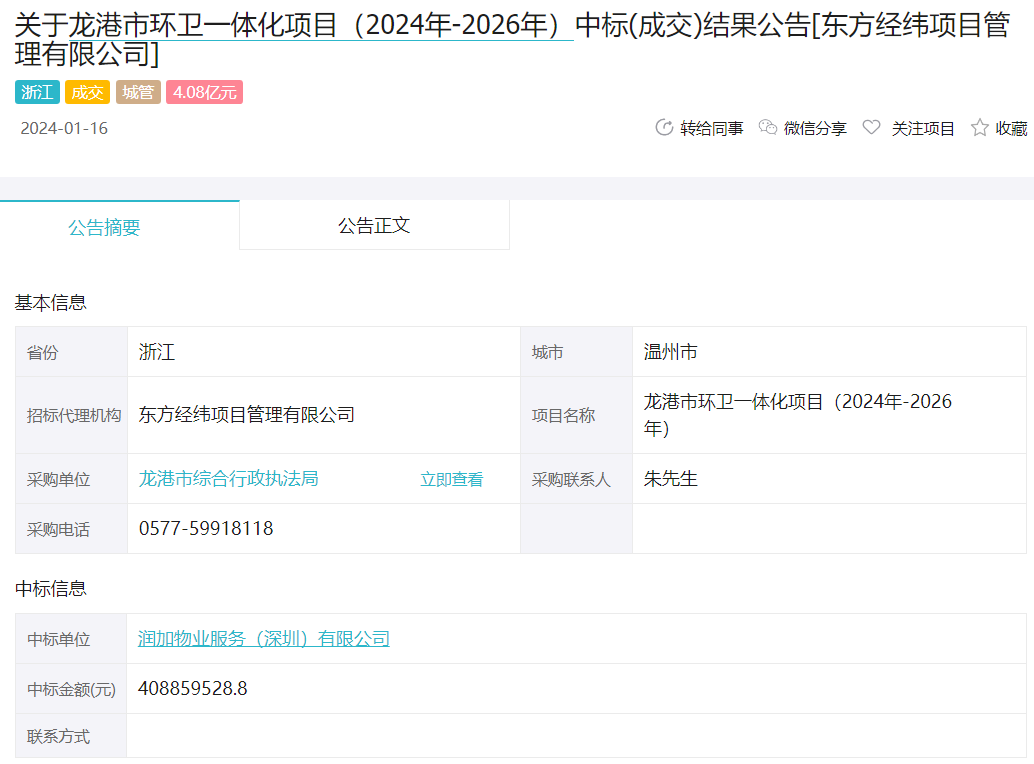
Task: Click the 基本信息 section heading
Action: tap(51, 303)
